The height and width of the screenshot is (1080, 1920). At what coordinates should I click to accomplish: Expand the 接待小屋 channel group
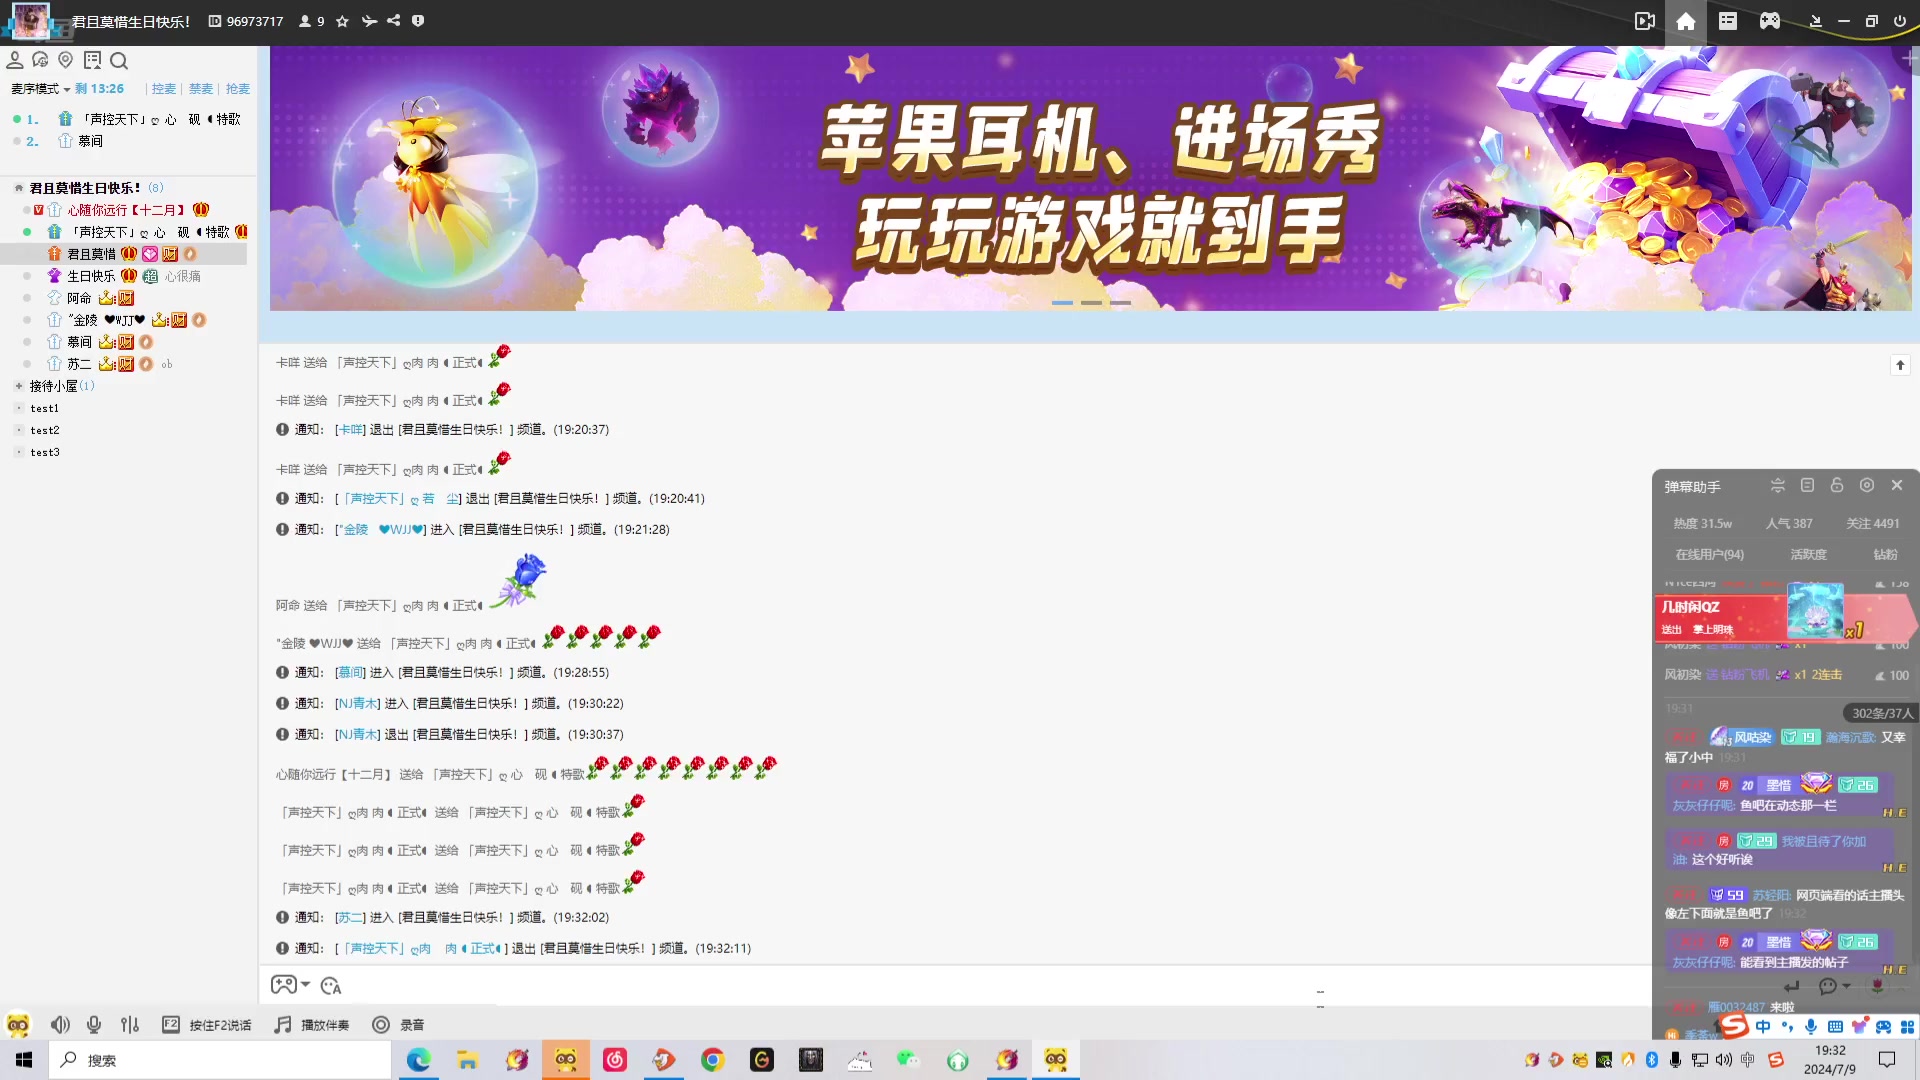click(x=19, y=385)
